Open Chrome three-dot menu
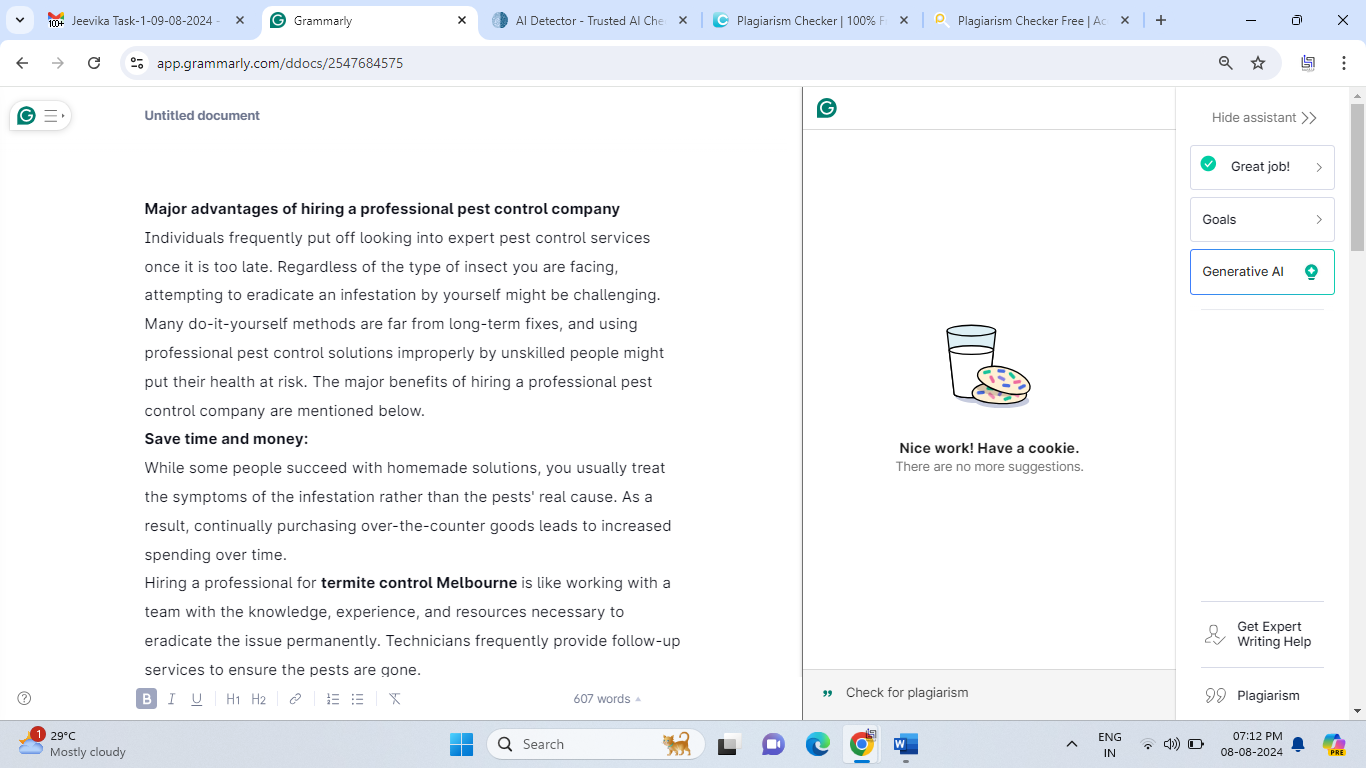1366x768 pixels. point(1344,63)
